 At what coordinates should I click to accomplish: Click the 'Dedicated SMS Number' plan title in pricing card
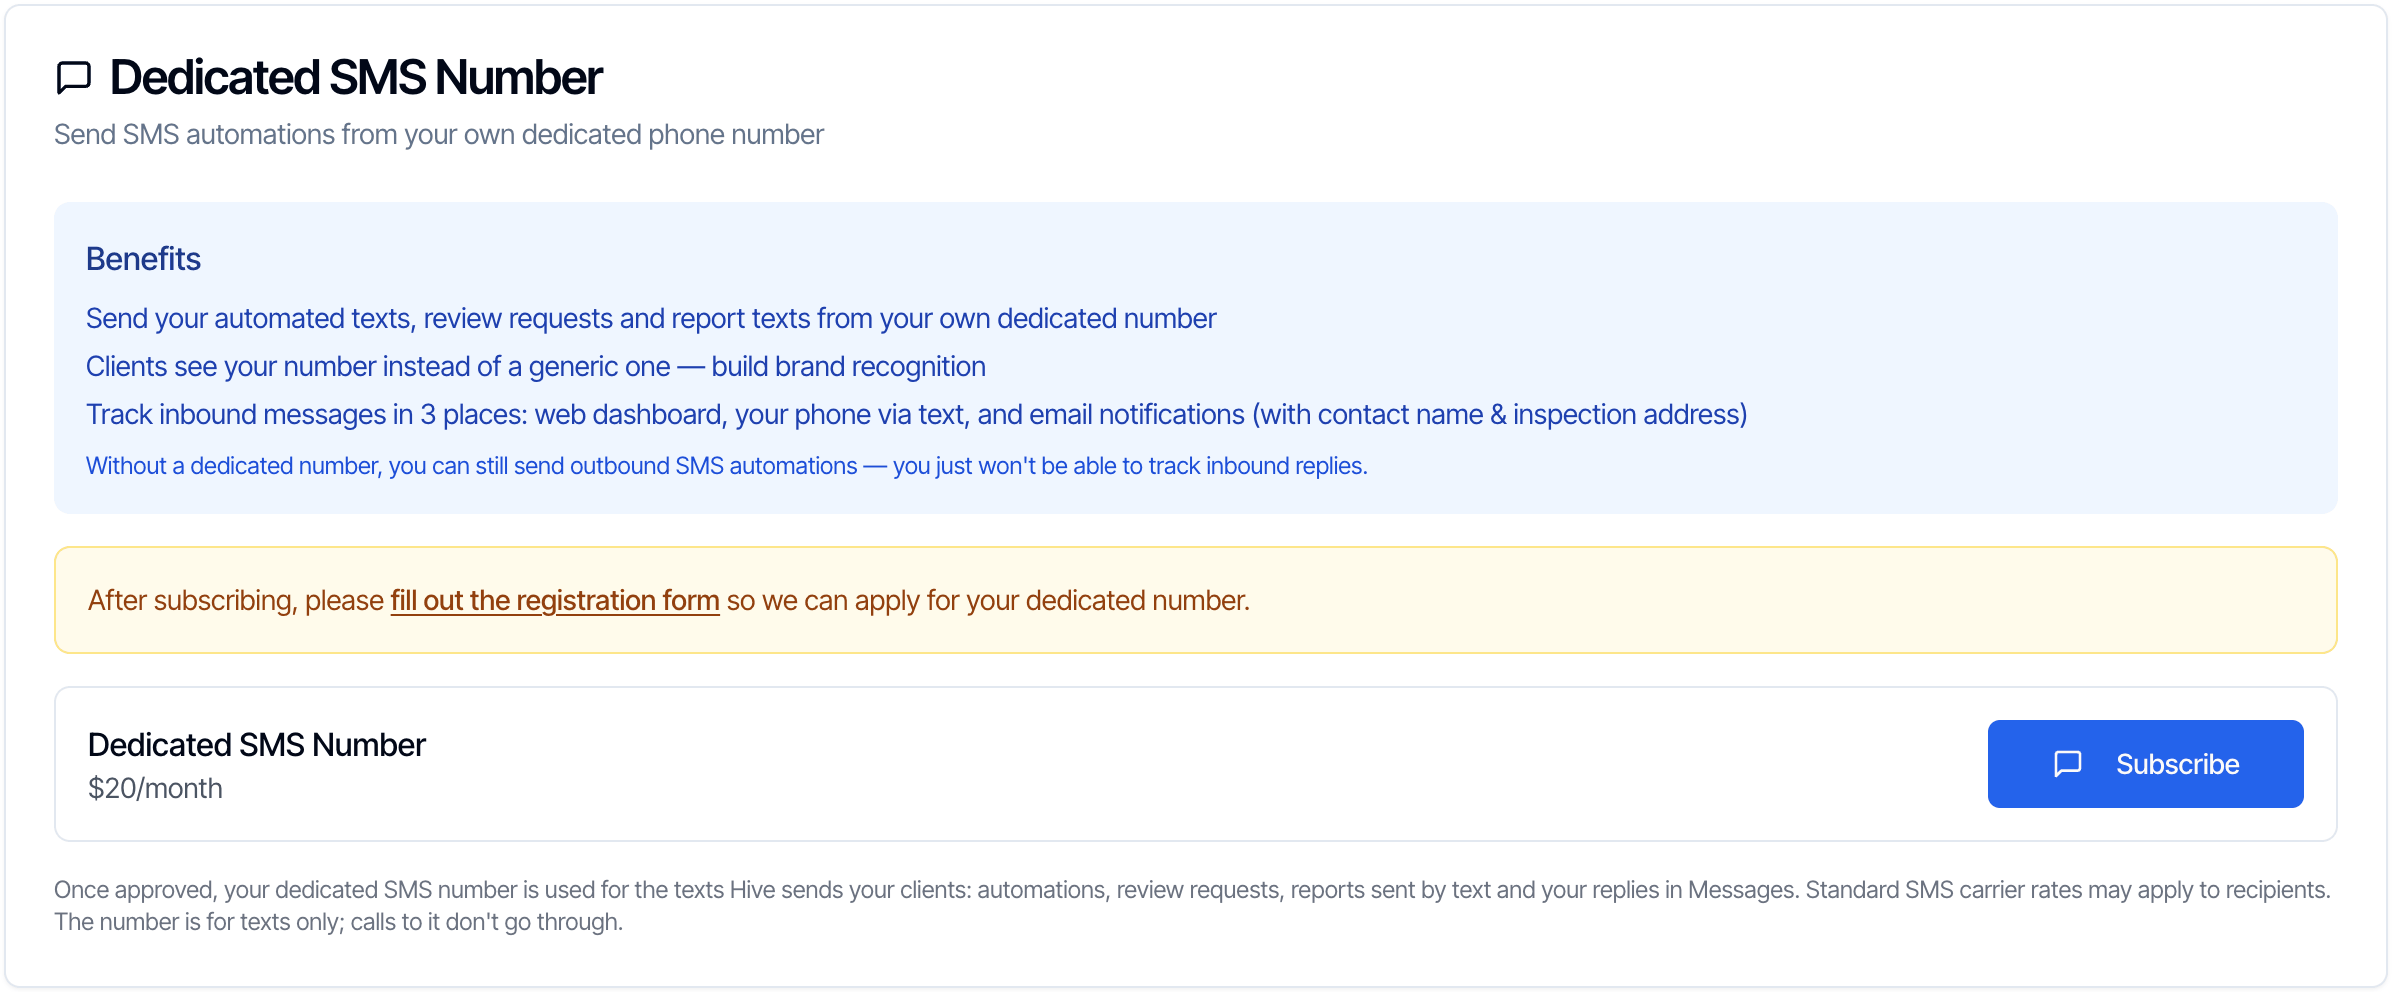(x=257, y=745)
